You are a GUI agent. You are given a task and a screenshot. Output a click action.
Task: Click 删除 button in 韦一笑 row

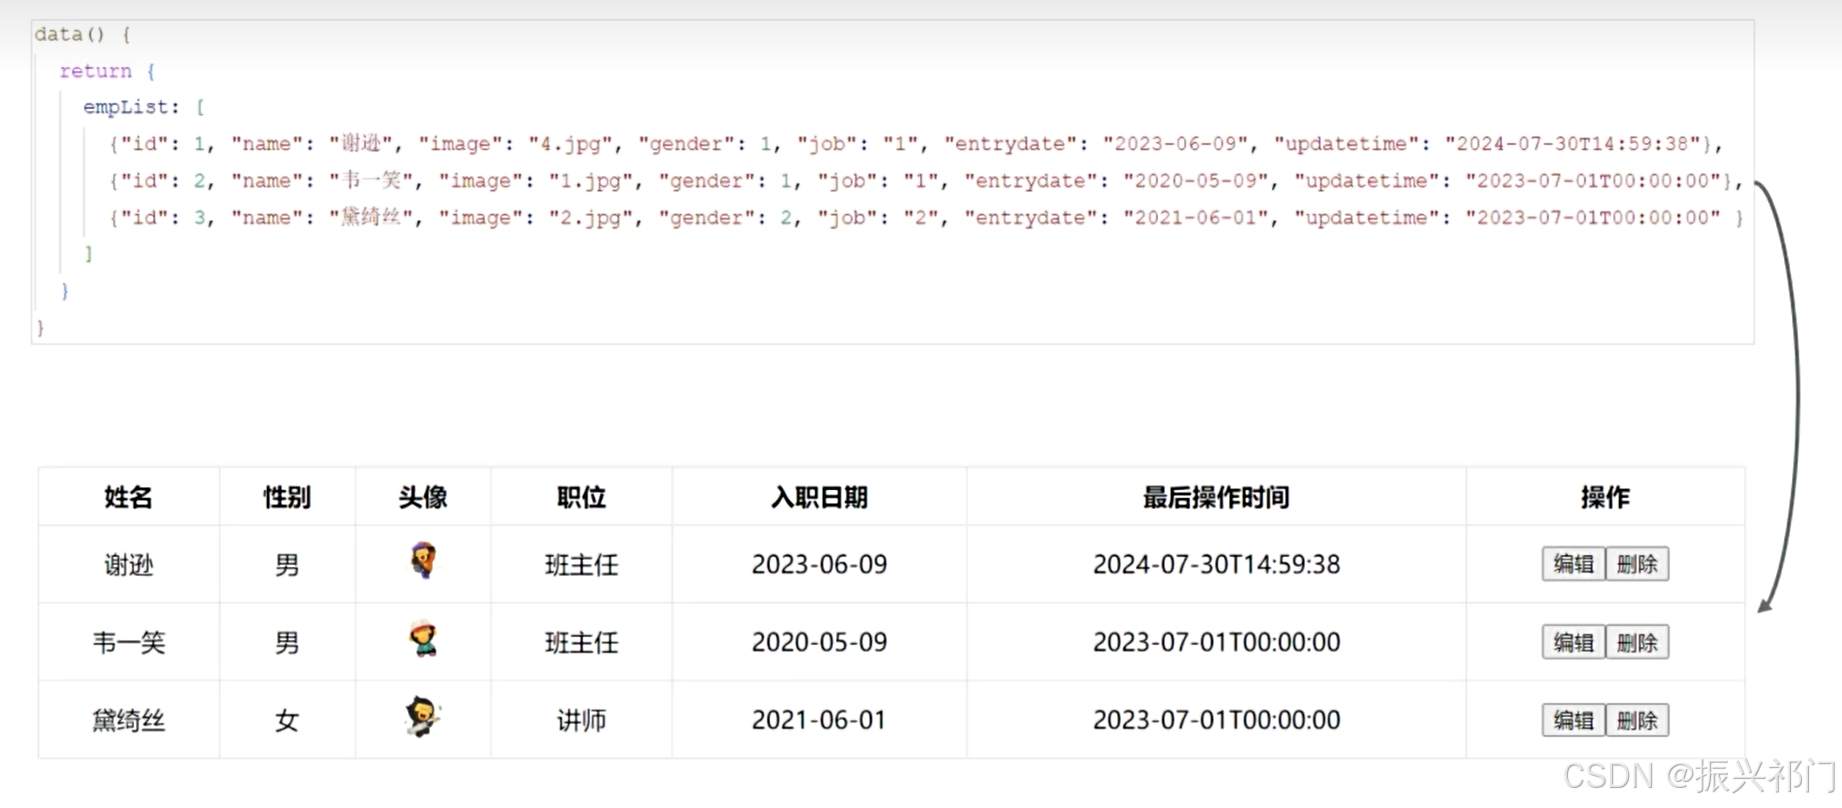pos(1637,642)
